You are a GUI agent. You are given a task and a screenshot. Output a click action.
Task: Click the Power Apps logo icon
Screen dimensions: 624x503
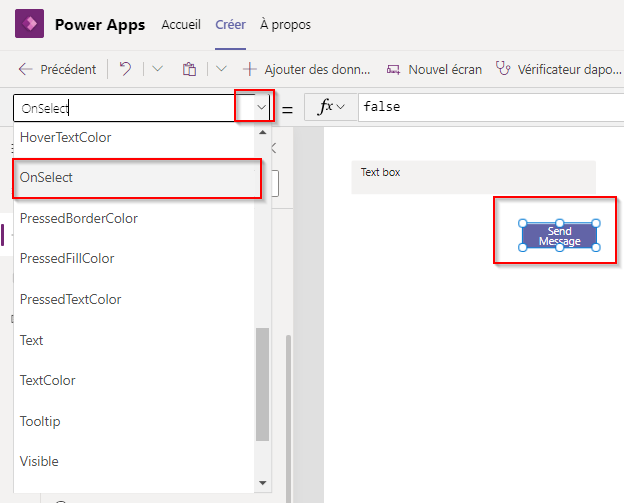(29, 24)
